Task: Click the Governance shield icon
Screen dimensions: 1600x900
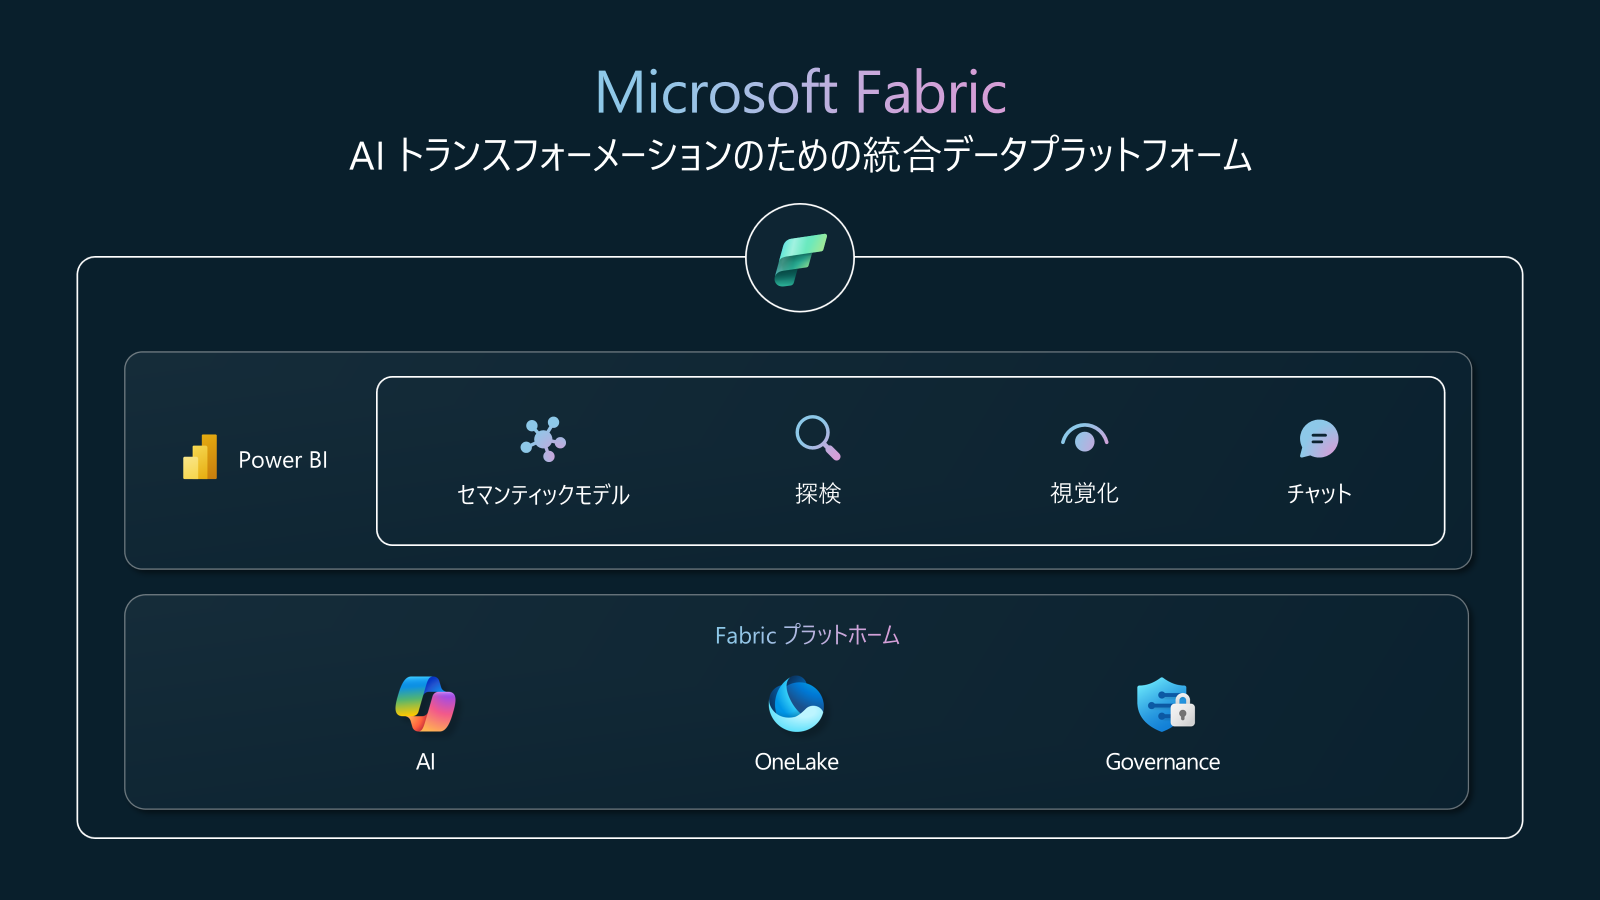Action: [x=1165, y=704]
